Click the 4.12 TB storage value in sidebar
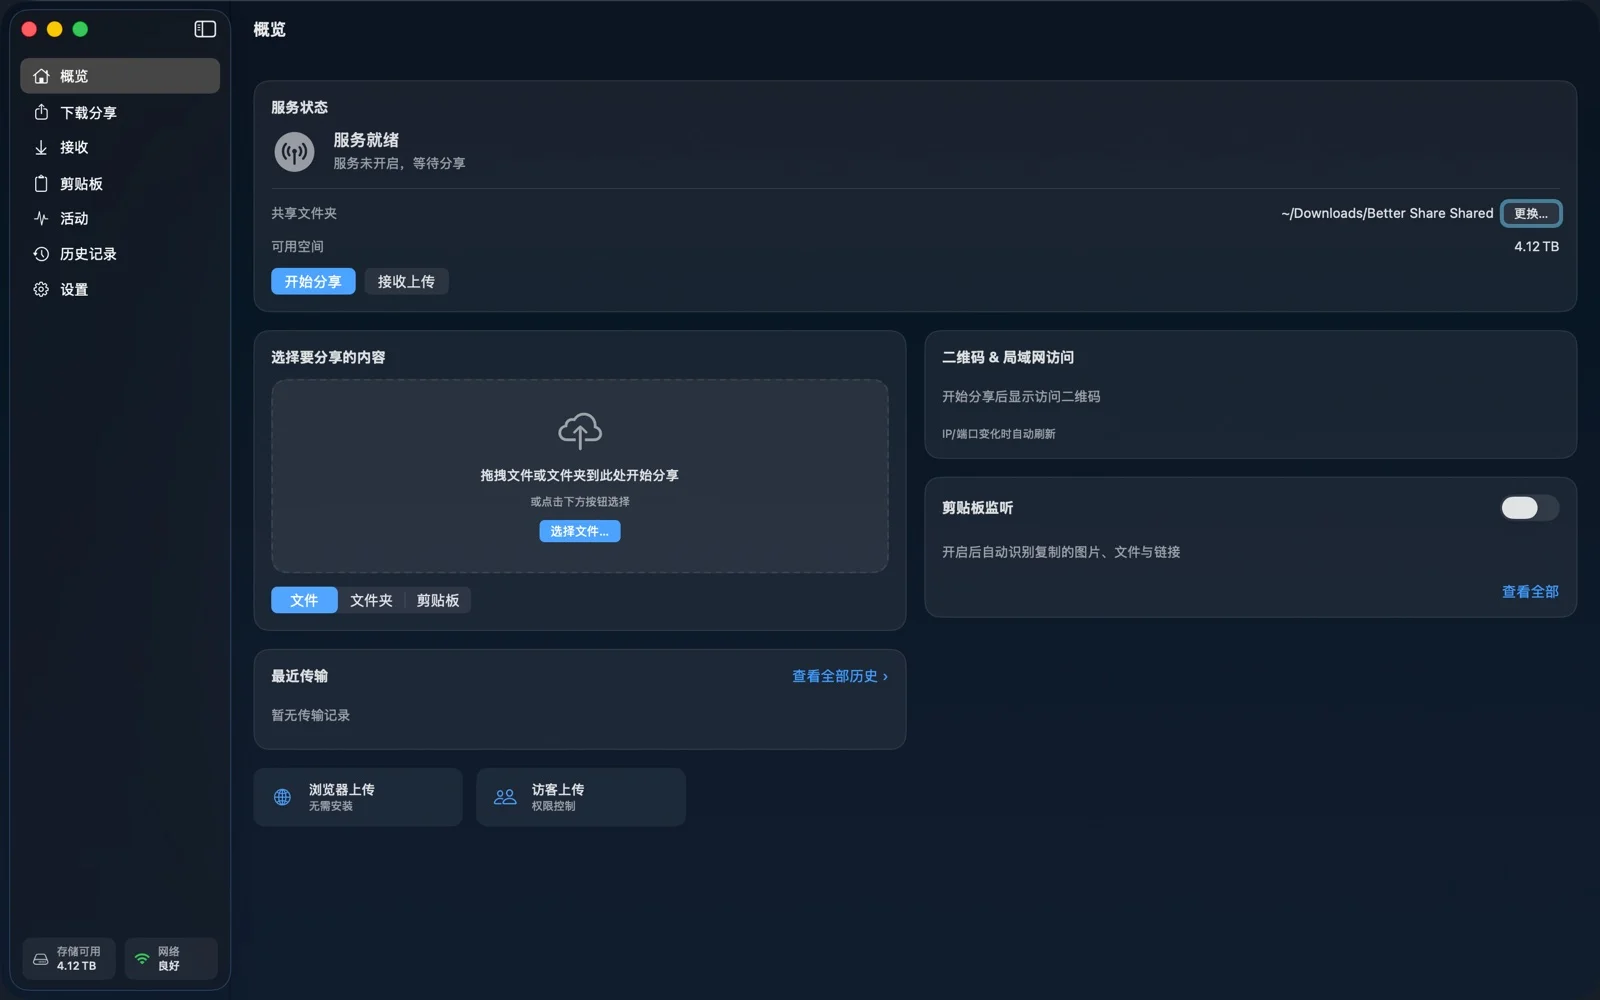Image resolution: width=1600 pixels, height=1000 pixels. click(77, 966)
